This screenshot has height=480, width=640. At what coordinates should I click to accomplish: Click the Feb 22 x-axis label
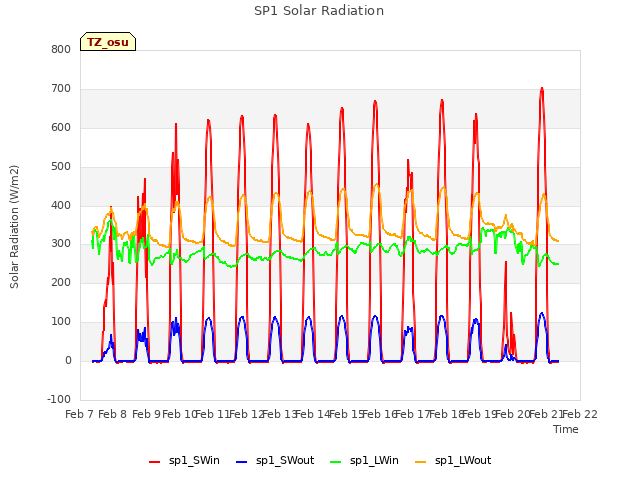[x=580, y=415]
